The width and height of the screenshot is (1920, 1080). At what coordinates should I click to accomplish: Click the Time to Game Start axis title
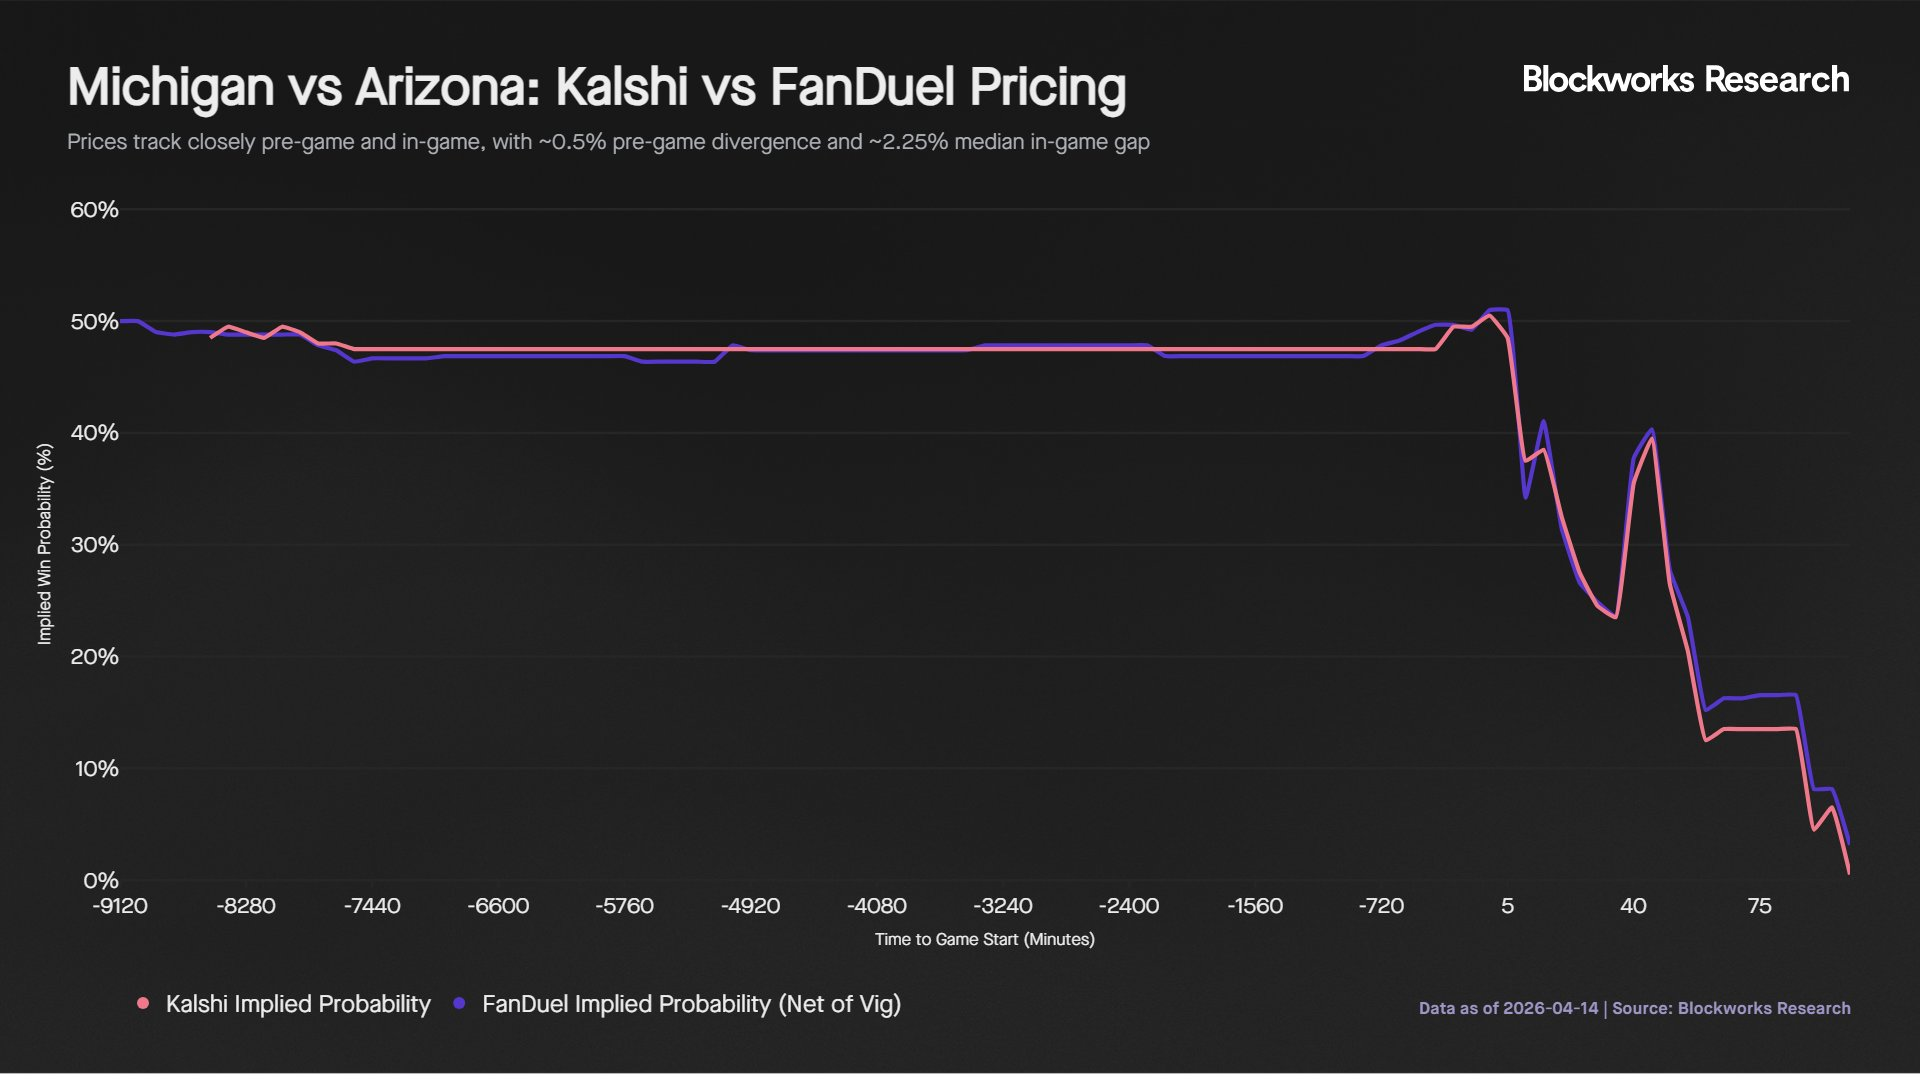pos(984,939)
